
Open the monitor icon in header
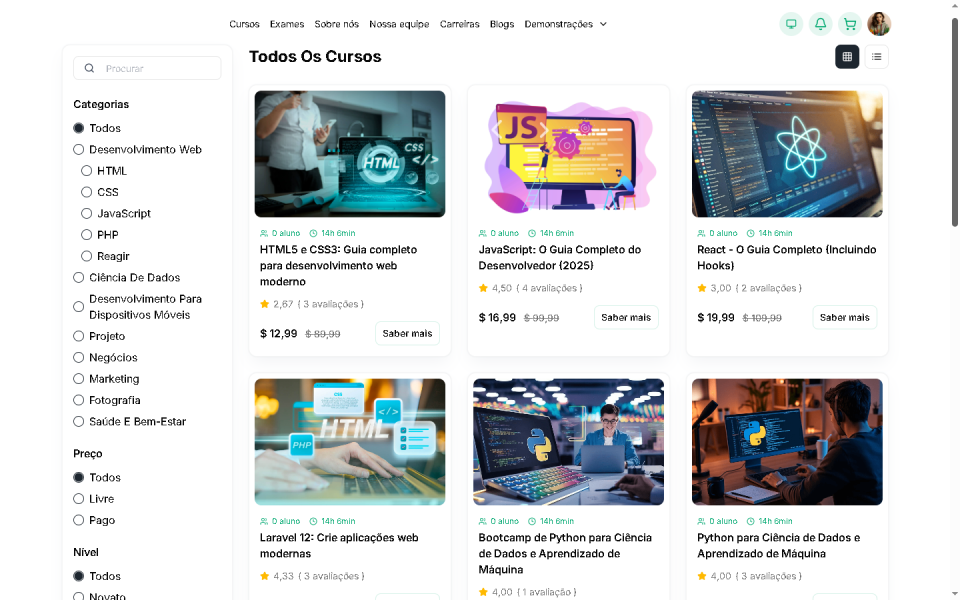click(791, 24)
